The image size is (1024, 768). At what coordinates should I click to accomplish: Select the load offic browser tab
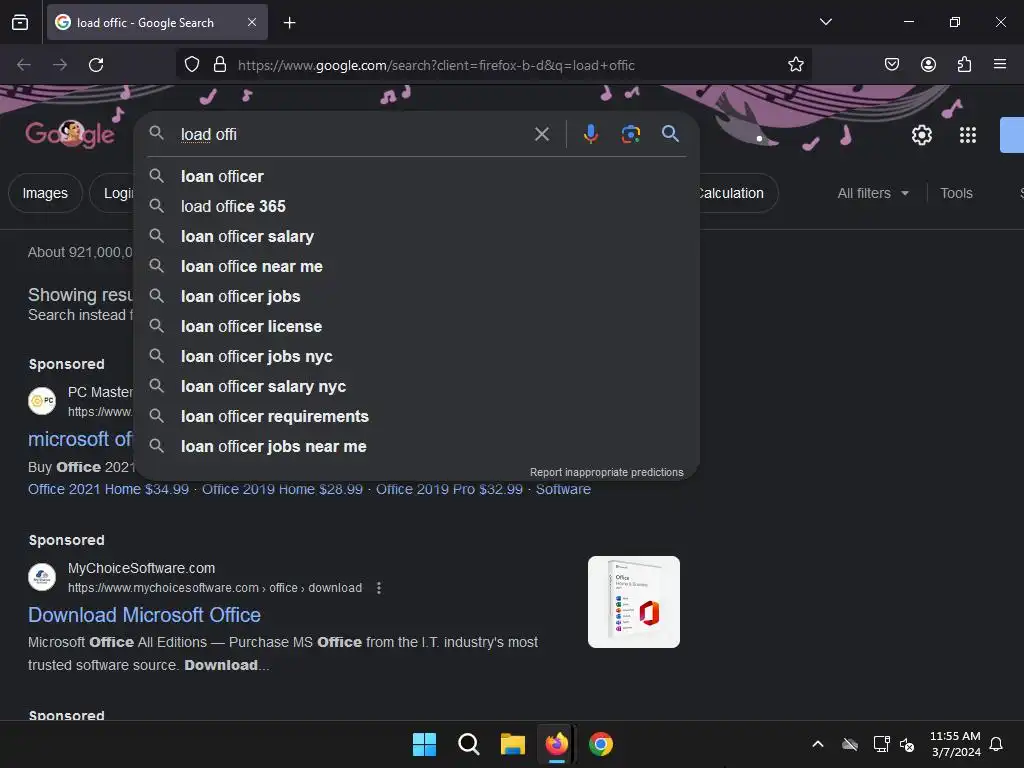[157, 23]
